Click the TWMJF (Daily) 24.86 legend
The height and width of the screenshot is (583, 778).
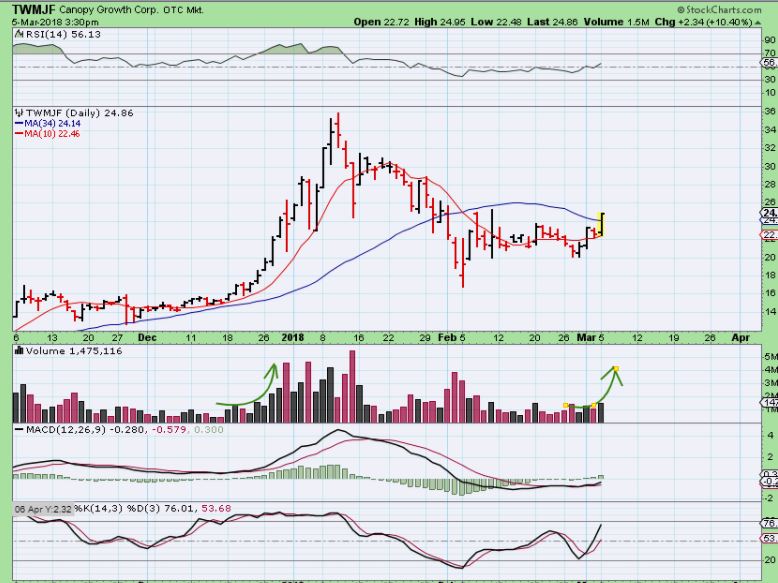(79, 113)
